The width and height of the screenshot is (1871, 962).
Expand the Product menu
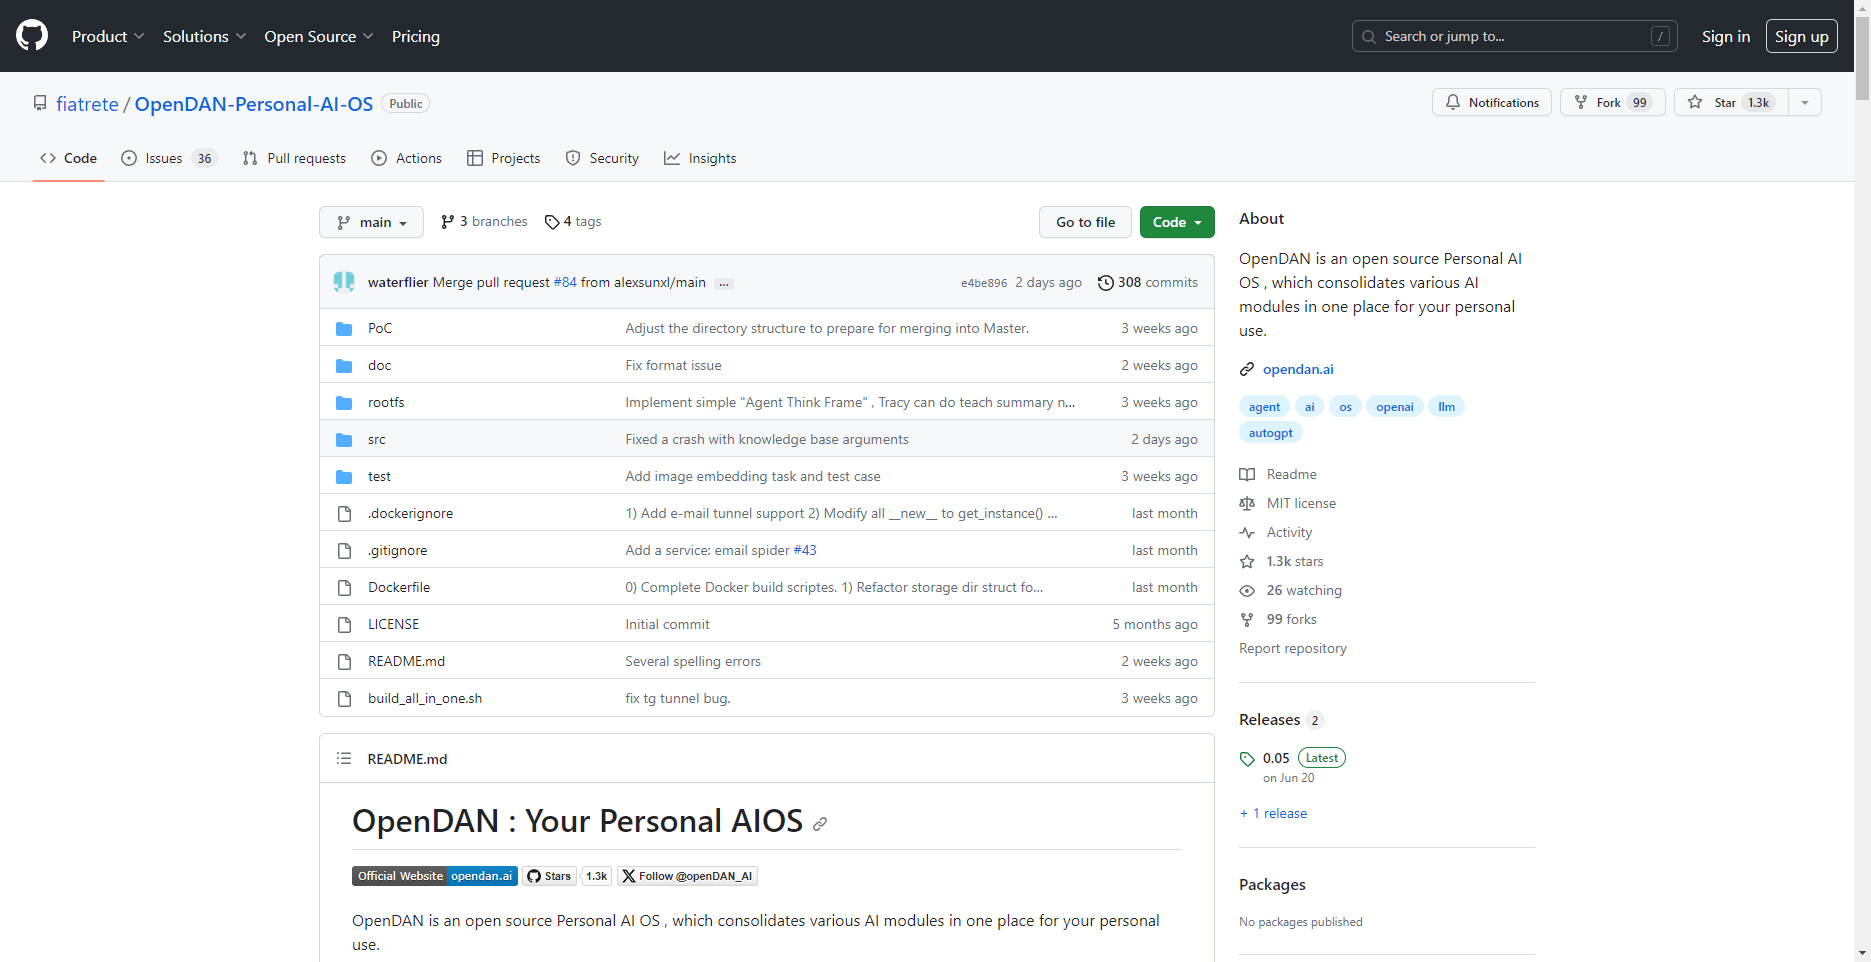pos(108,36)
